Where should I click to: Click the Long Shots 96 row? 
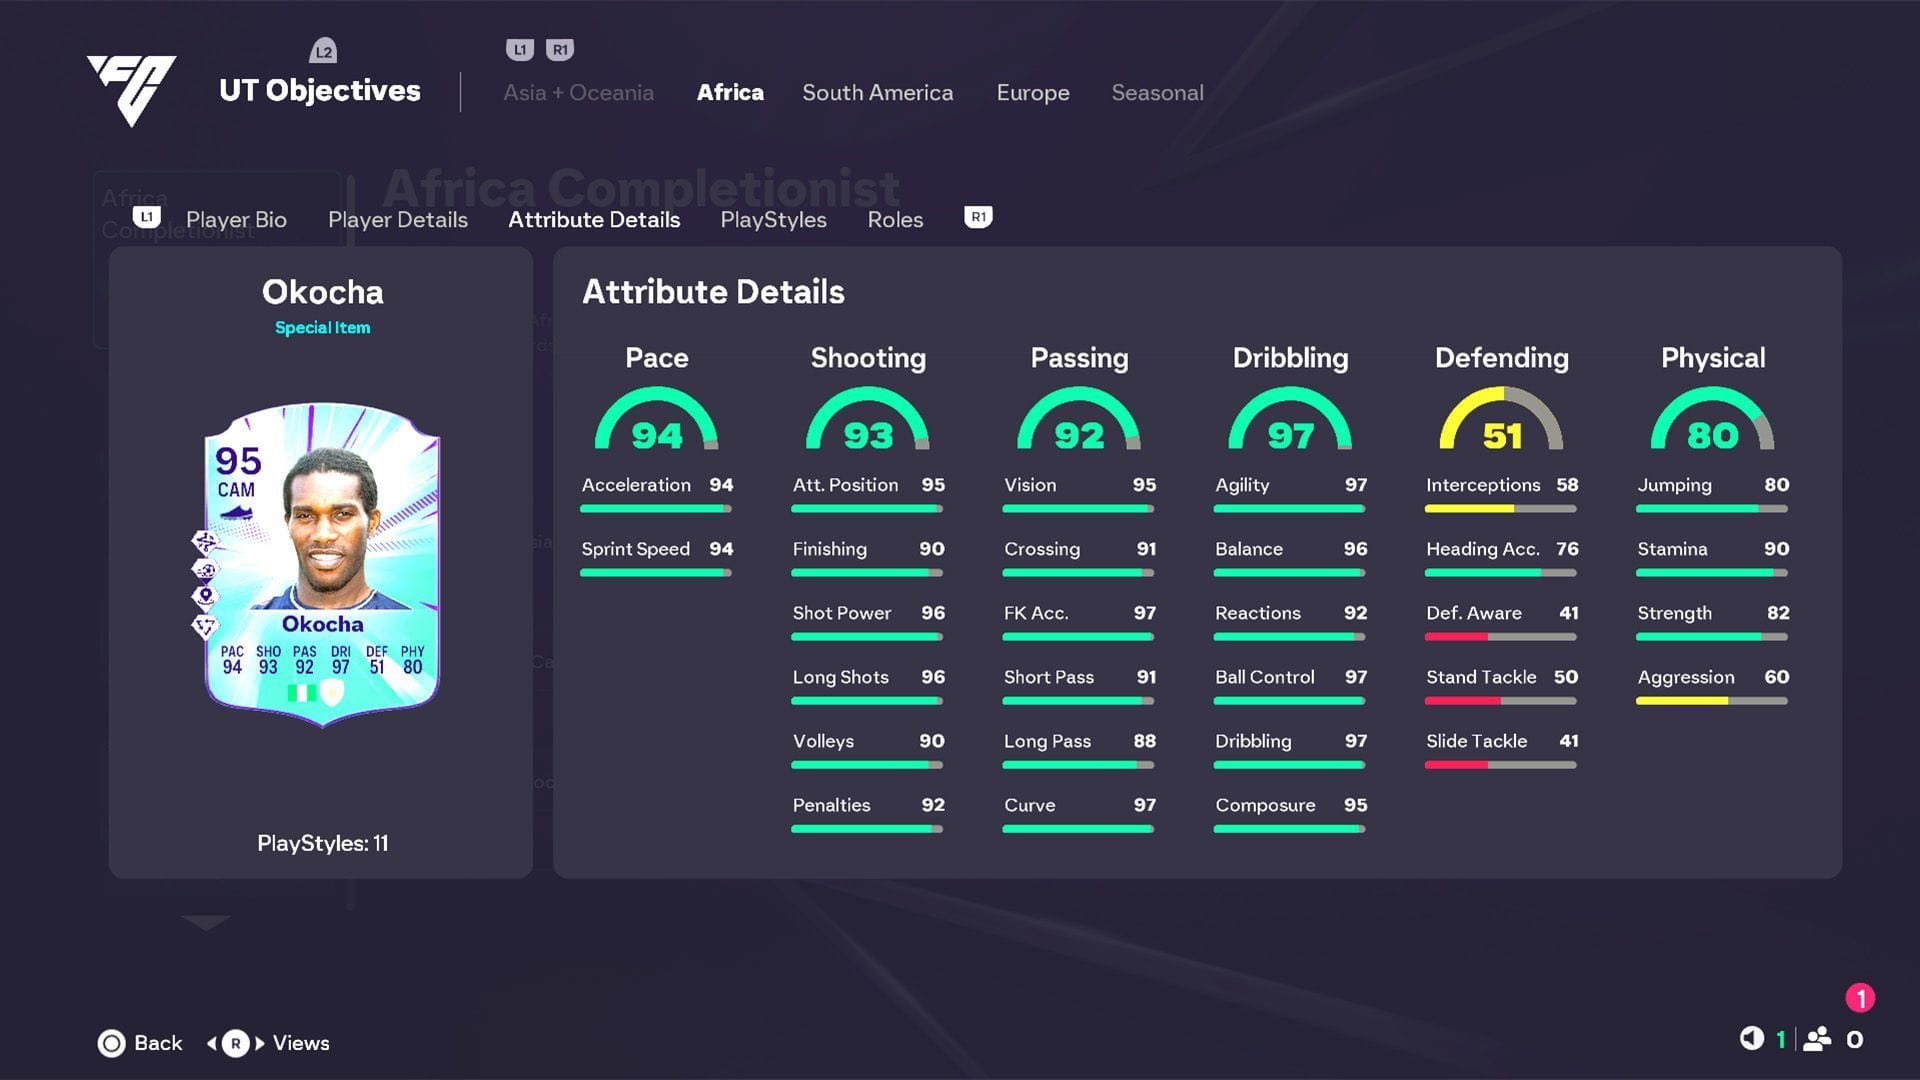(x=868, y=686)
